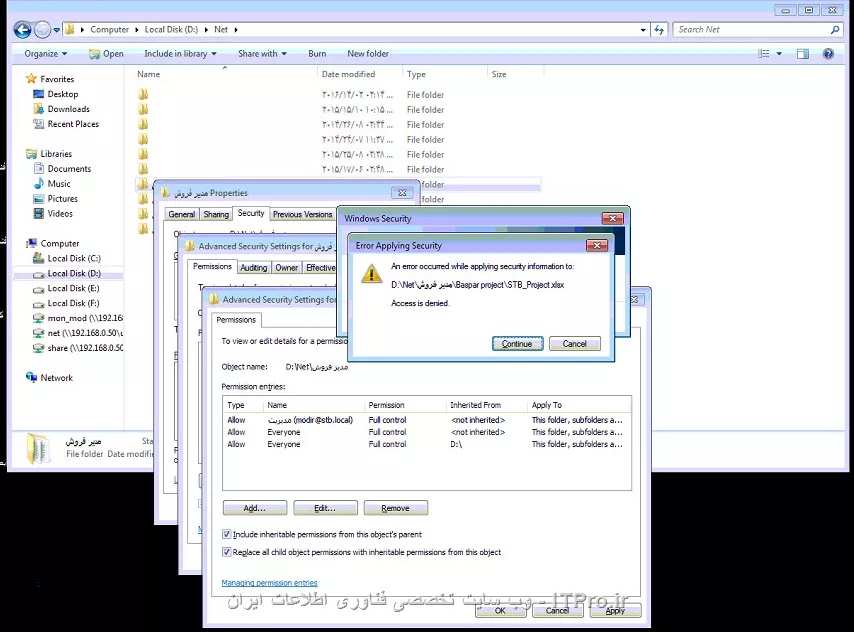Toggle Include inheritable permissions checkbox
The height and width of the screenshot is (632, 854).
click(x=227, y=534)
